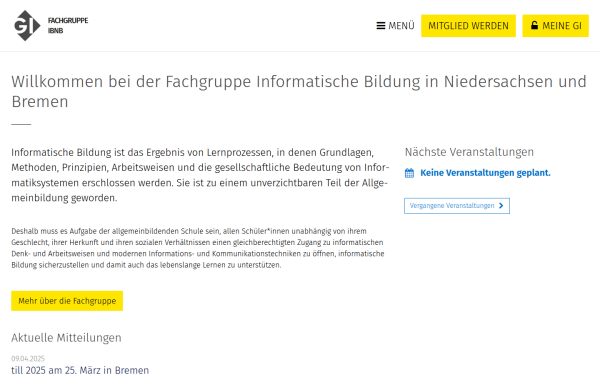Click the 'Willkommen bei der Fachgruppe' page title
The width and height of the screenshot is (600, 375).
click(299, 91)
